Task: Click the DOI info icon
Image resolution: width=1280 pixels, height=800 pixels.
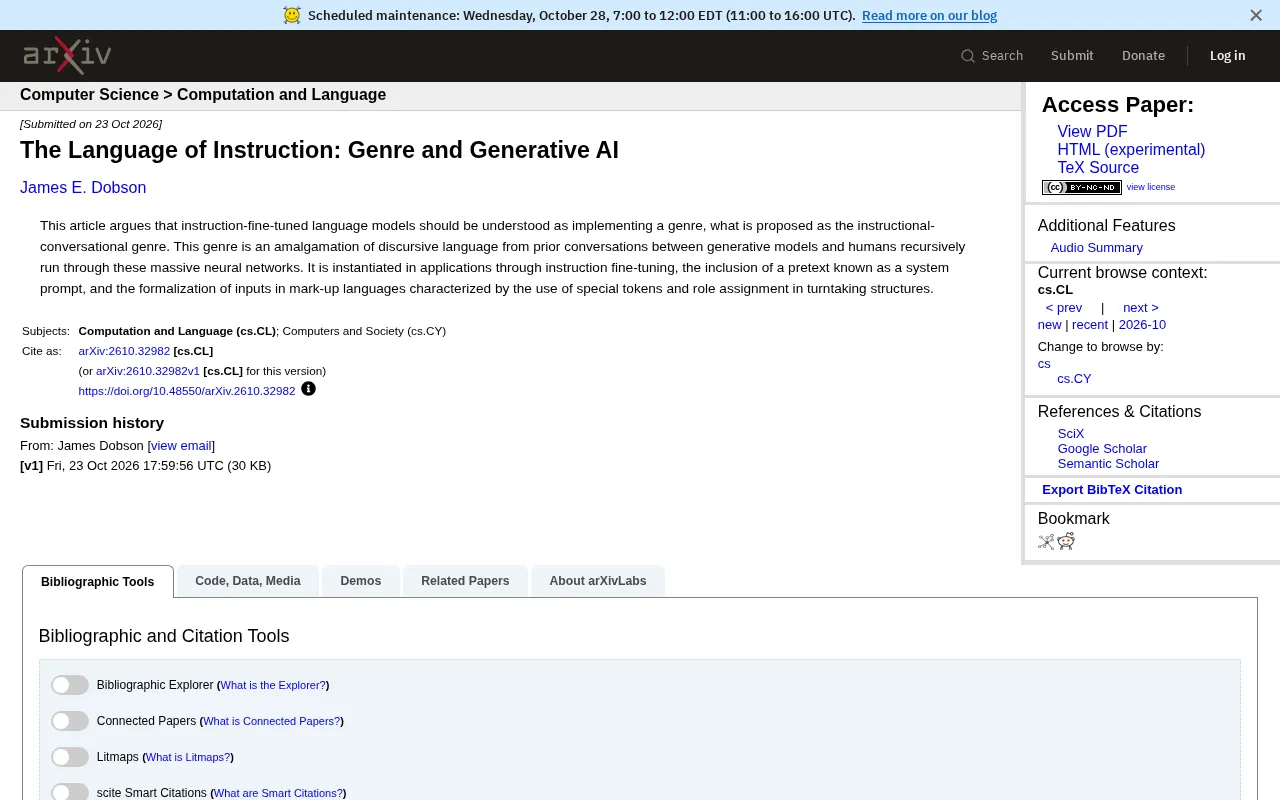Action: pos(308,389)
